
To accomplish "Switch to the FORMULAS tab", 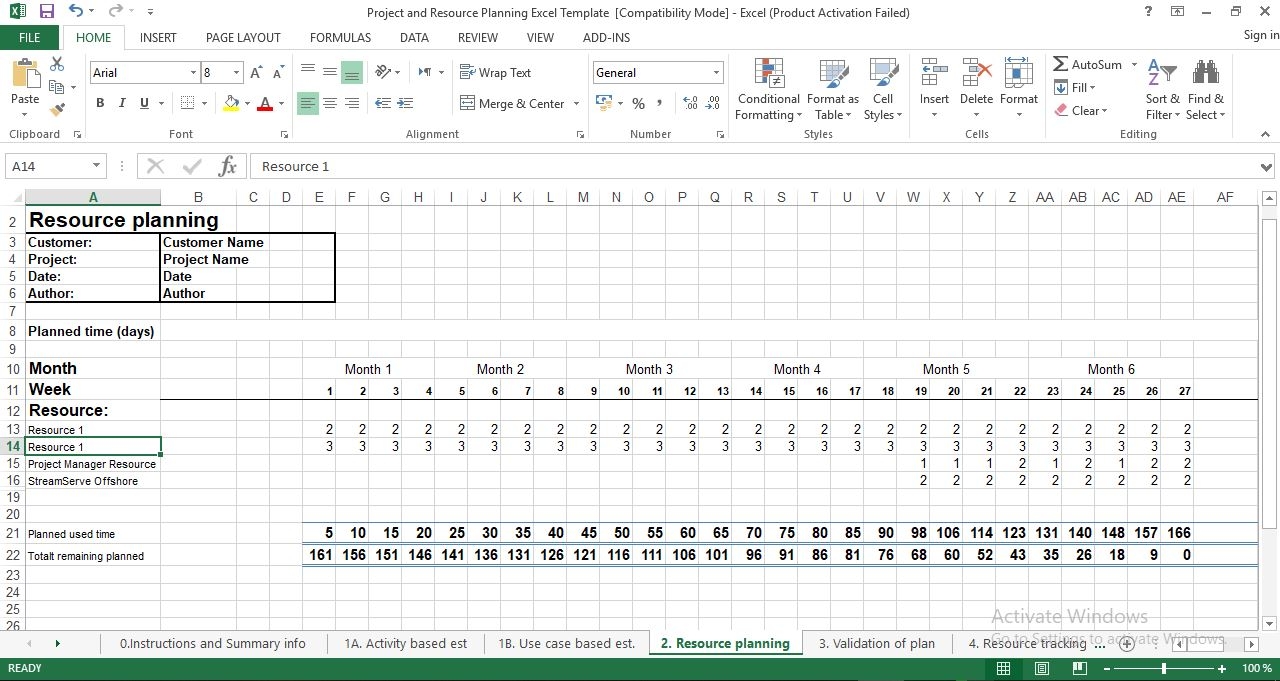I will (340, 37).
